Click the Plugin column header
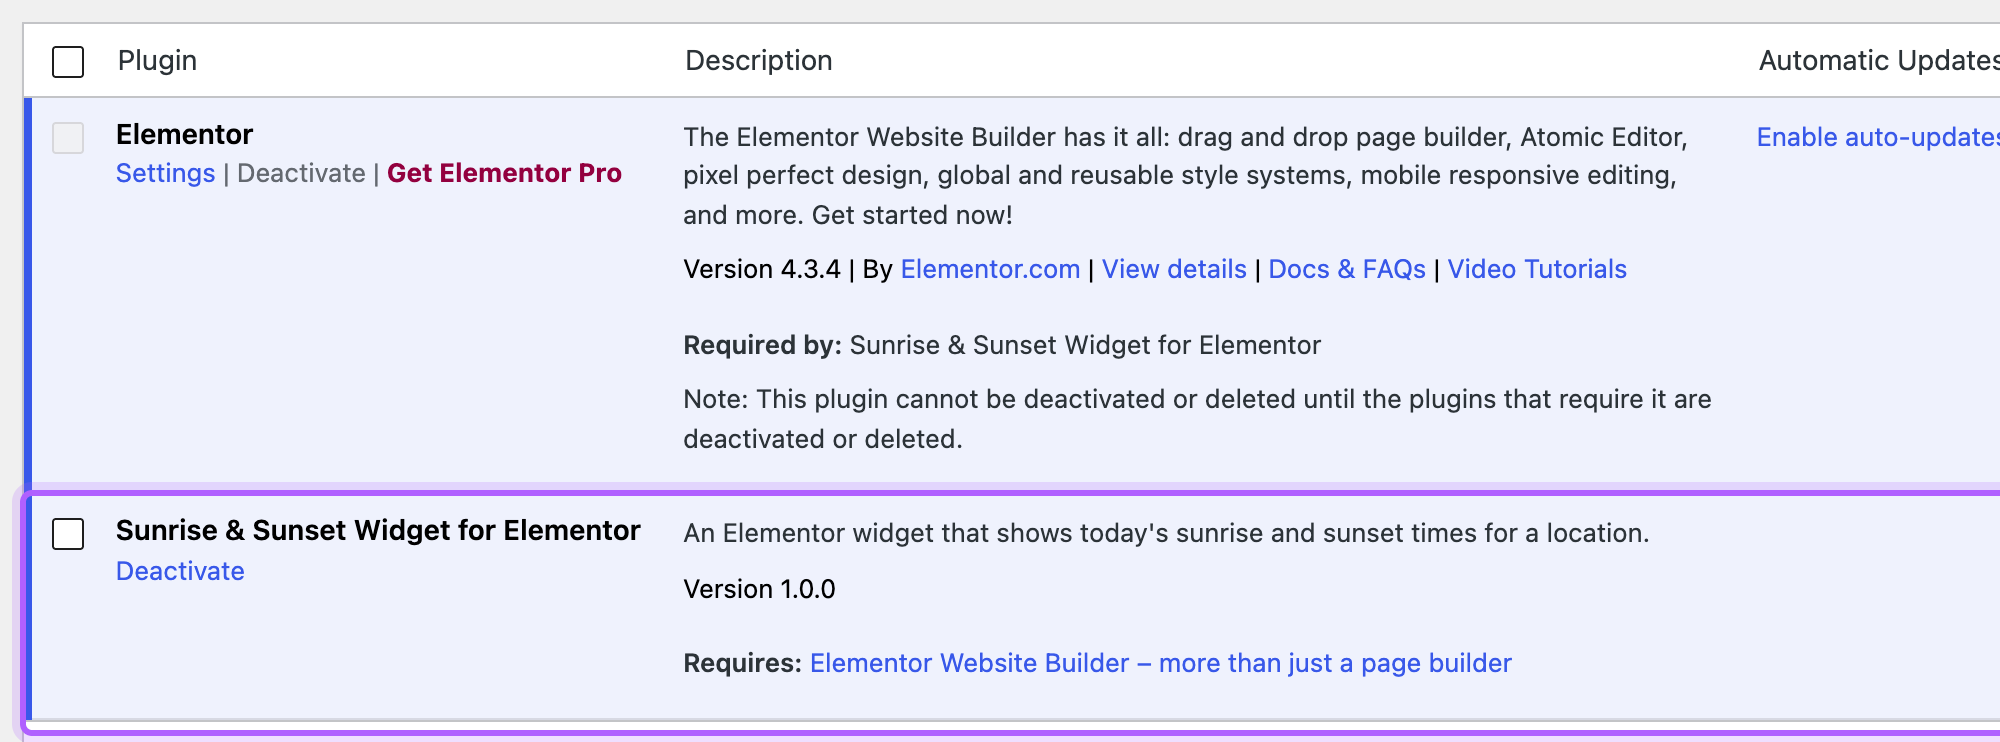Viewport: 2000px width, 742px height. (157, 60)
